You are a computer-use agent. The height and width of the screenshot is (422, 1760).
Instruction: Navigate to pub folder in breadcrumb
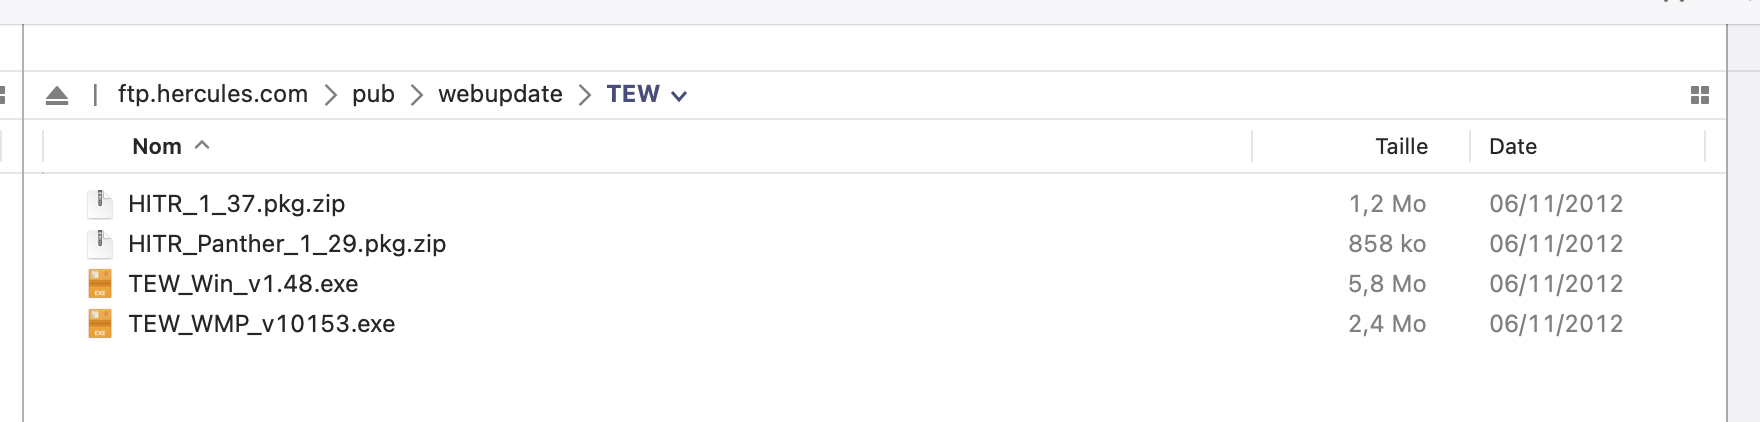(x=373, y=94)
